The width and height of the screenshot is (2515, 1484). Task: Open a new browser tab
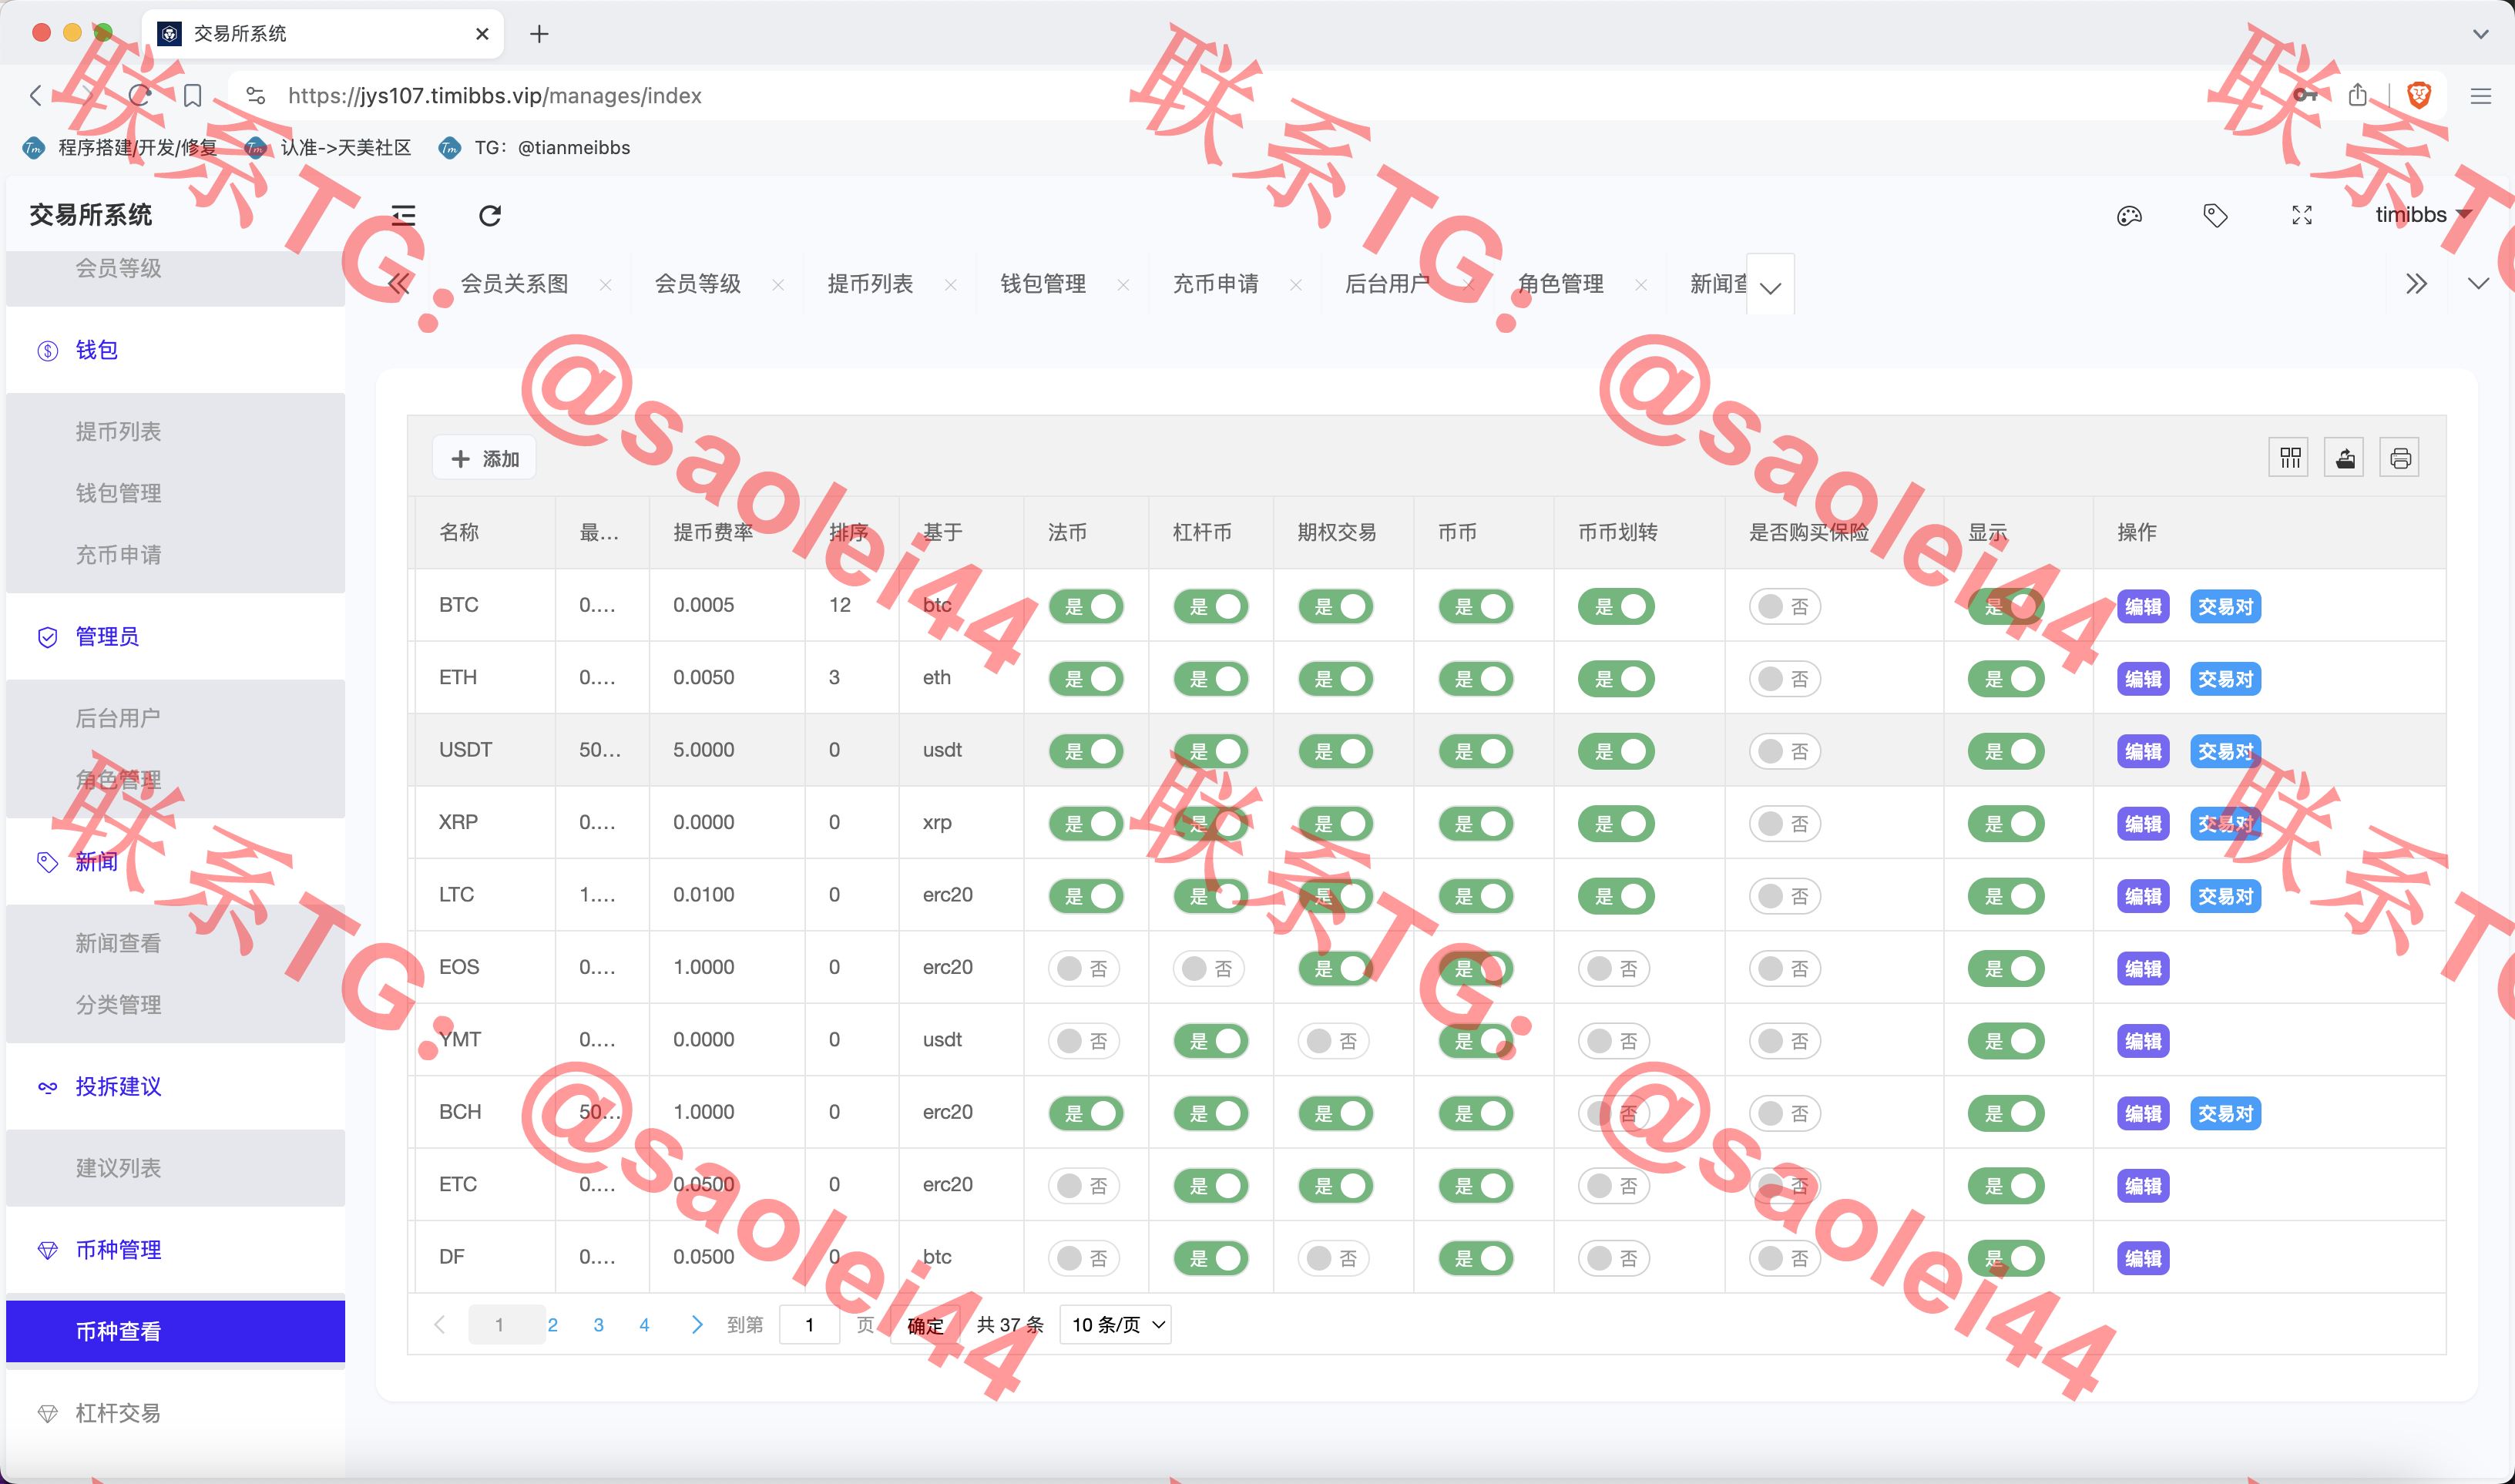tap(539, 34)
